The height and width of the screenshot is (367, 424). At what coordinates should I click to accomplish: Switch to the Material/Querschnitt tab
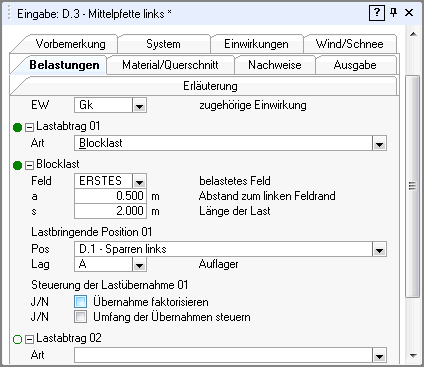click(x=170, y=65)
